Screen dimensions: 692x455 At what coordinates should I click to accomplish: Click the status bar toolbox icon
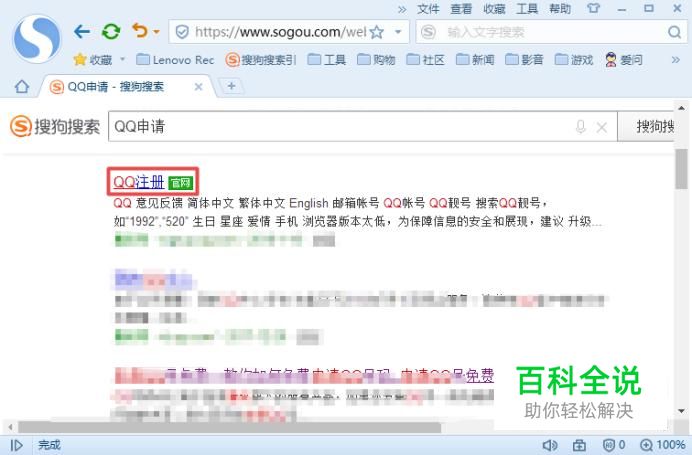click(579, 445)
